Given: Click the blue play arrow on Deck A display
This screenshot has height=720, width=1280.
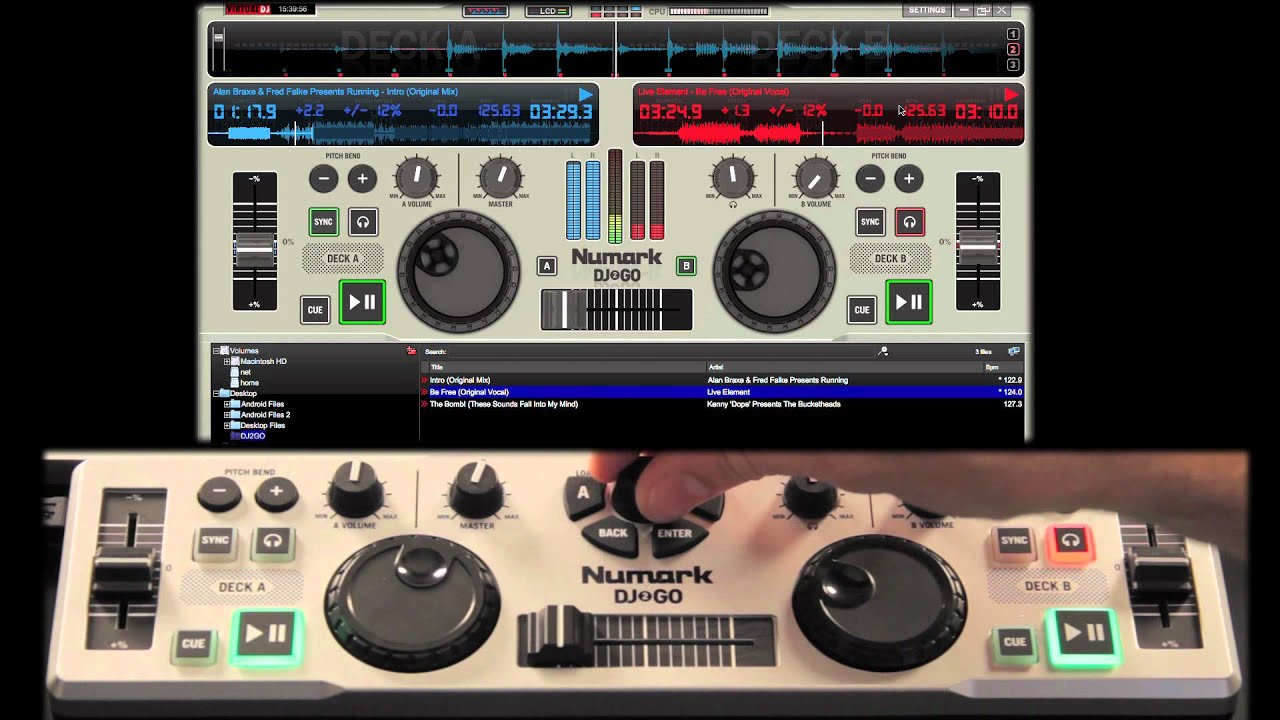Looking at the screenshot, I should pyautogui.click(x=586, y=94).
